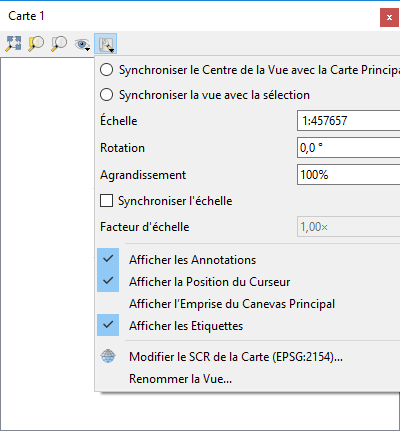Click the Zoom Full extent icon

coord(13,44)
